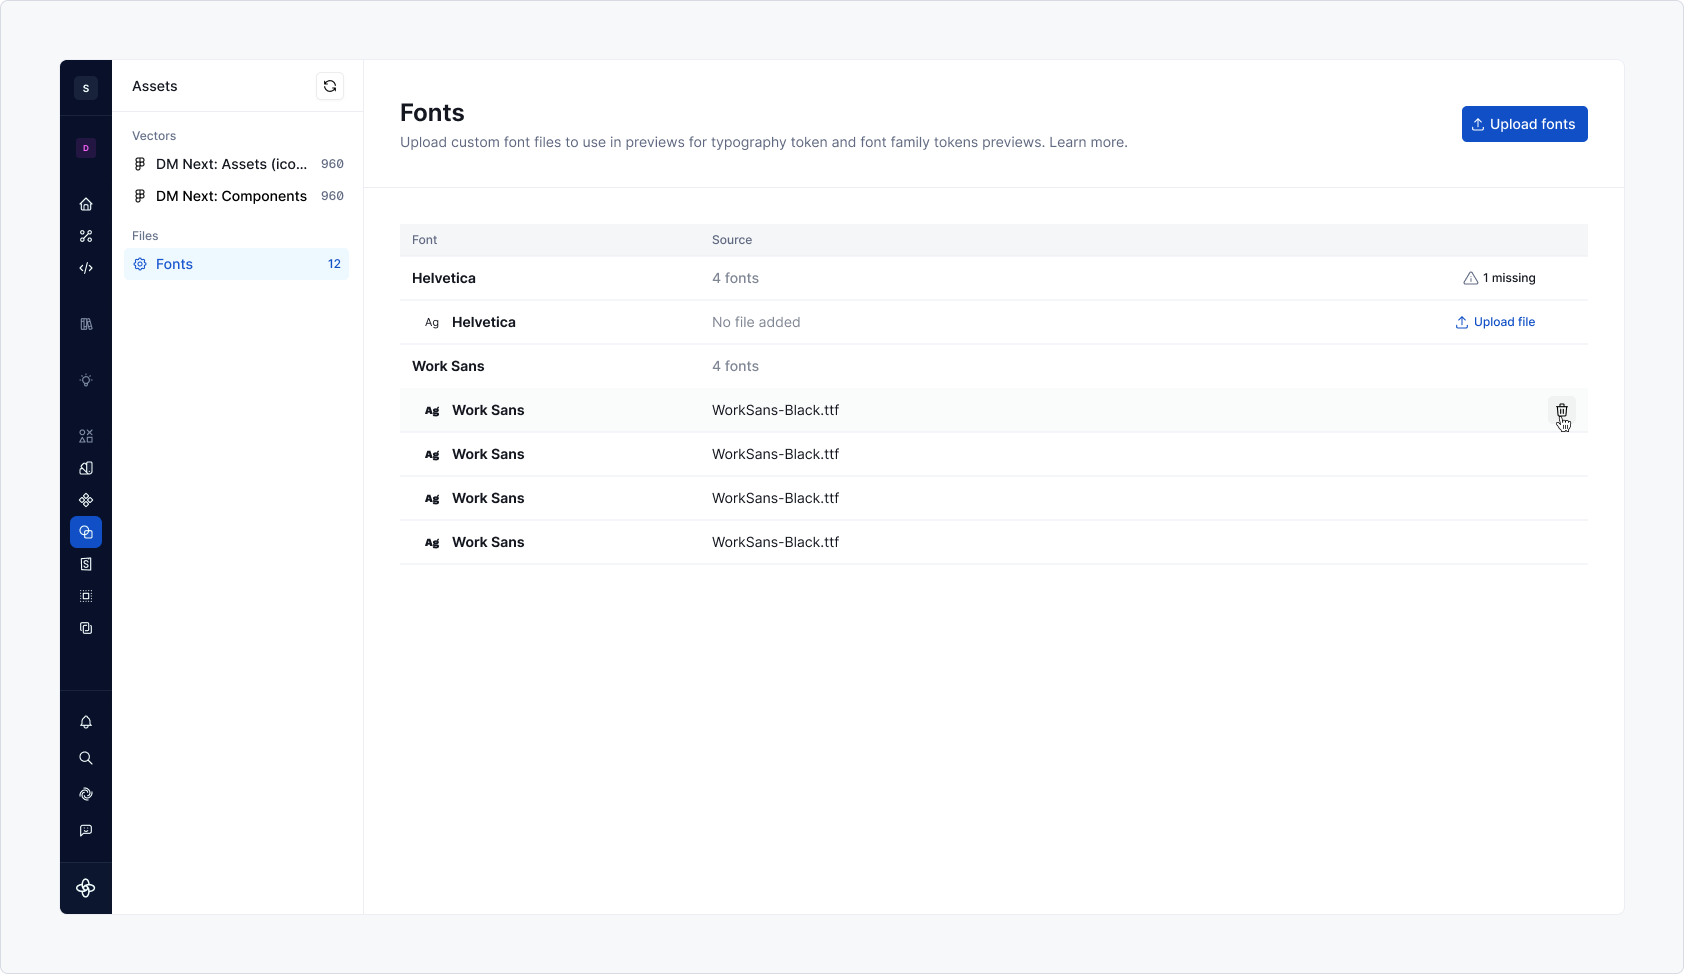The image size is (1684, 974).
Task: Click the 'No file added' text
Action: (x=756, y=322)
